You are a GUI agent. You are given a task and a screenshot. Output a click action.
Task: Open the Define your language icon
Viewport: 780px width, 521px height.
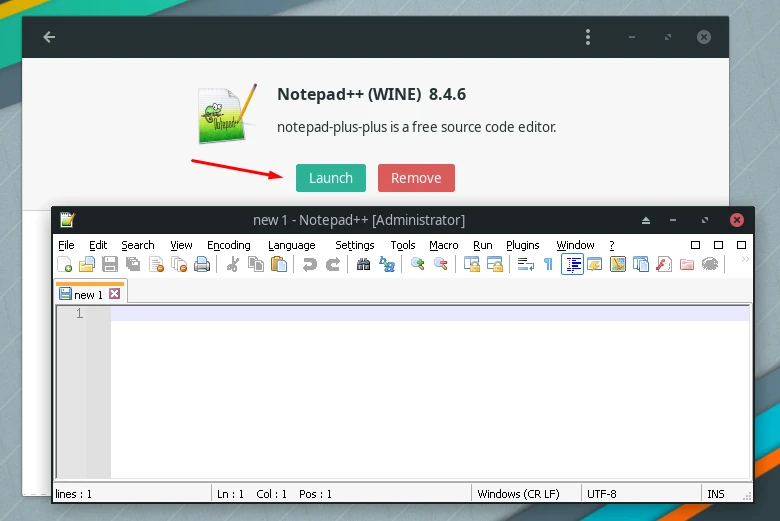pos(594,264)
